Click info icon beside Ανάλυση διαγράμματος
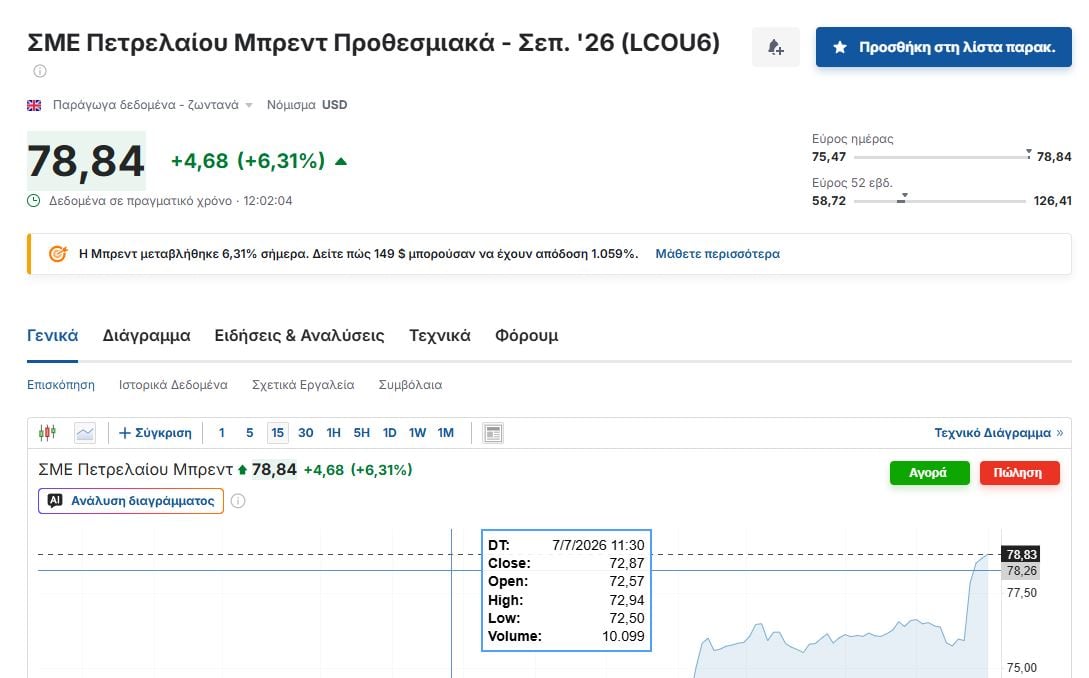 238,501
